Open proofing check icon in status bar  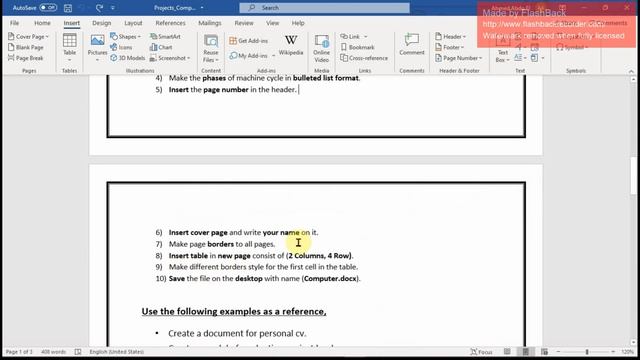[78, 351]
